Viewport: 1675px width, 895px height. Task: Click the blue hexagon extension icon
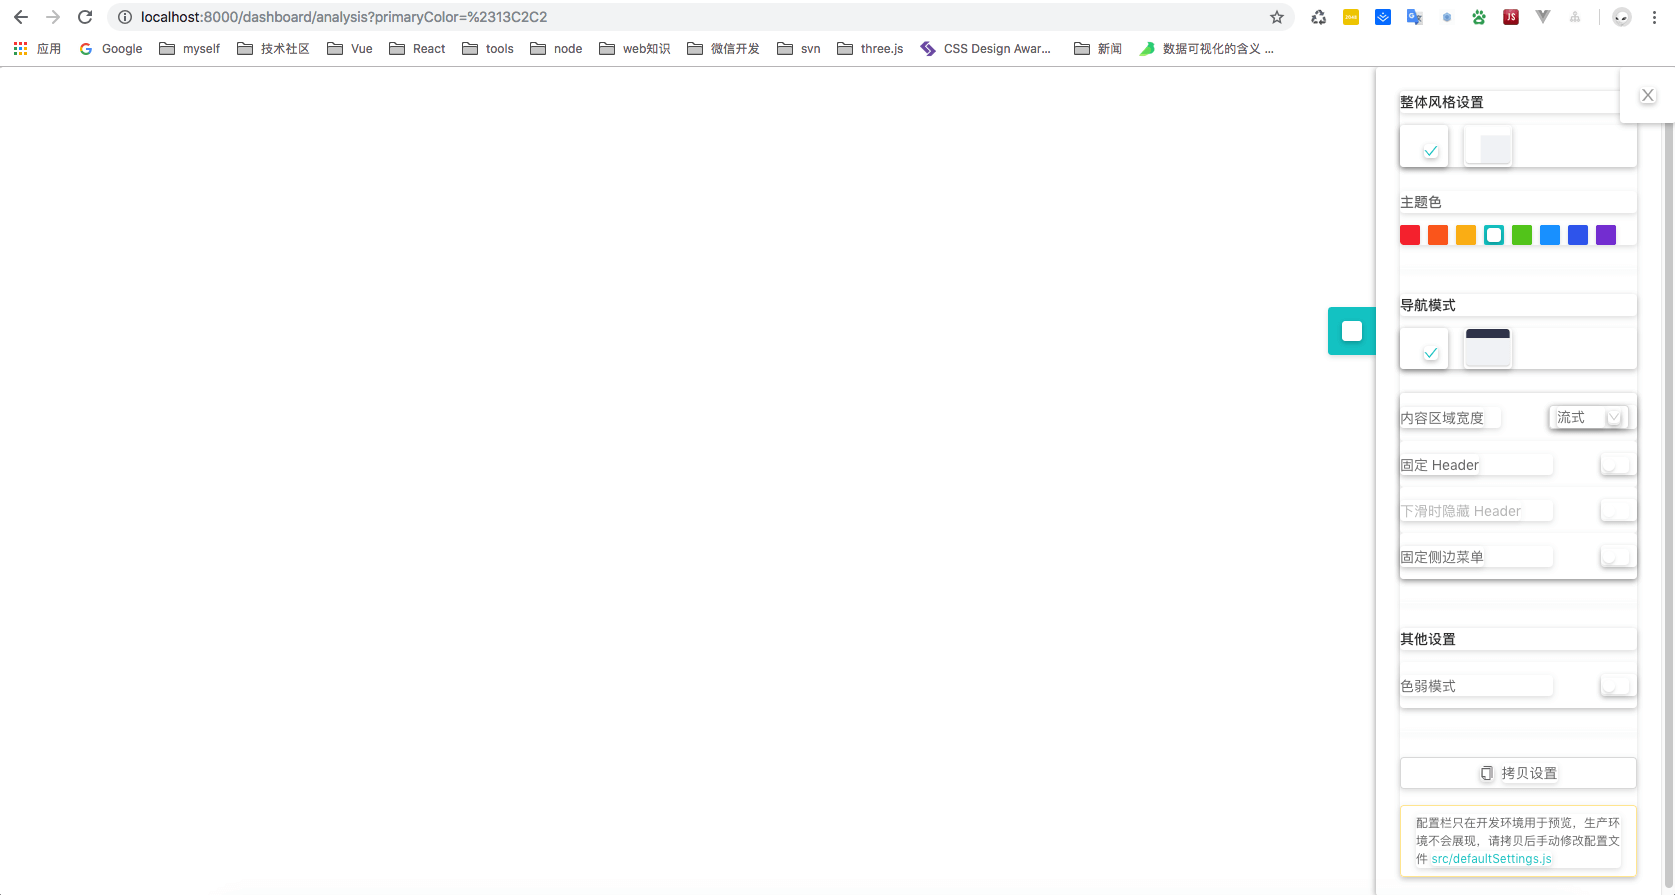[x=1447, y=17]
